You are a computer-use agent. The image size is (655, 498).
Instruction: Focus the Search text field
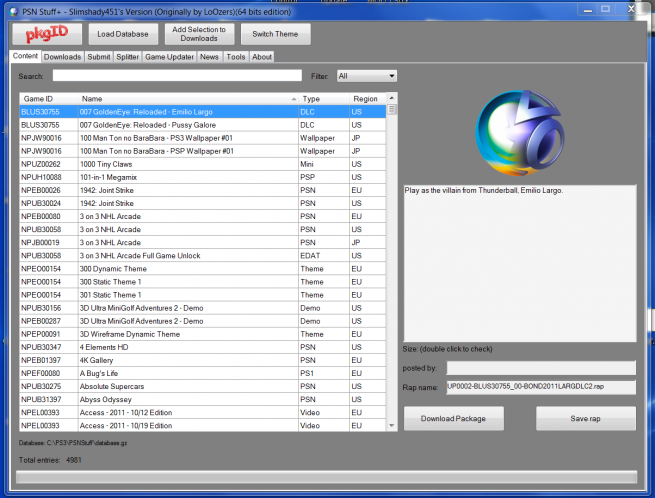click(x=177, y=76)
